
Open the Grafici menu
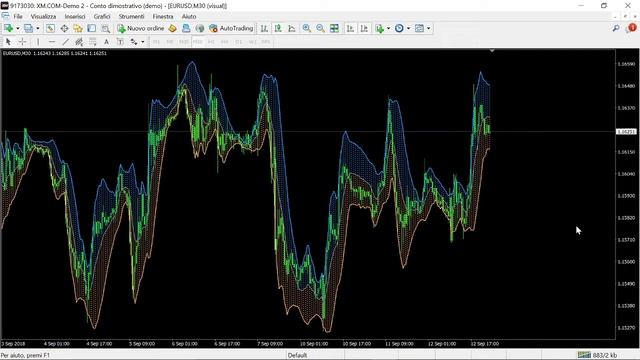pyautogui.click(x=102, y=16)
